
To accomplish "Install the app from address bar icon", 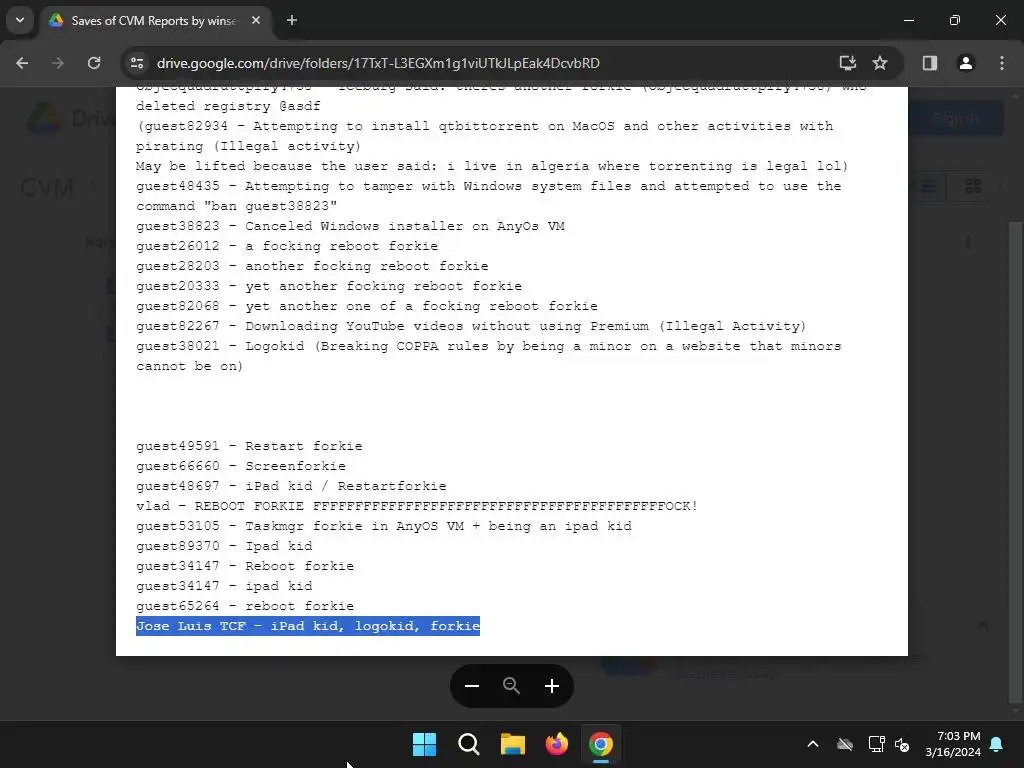I will [848, 63].
